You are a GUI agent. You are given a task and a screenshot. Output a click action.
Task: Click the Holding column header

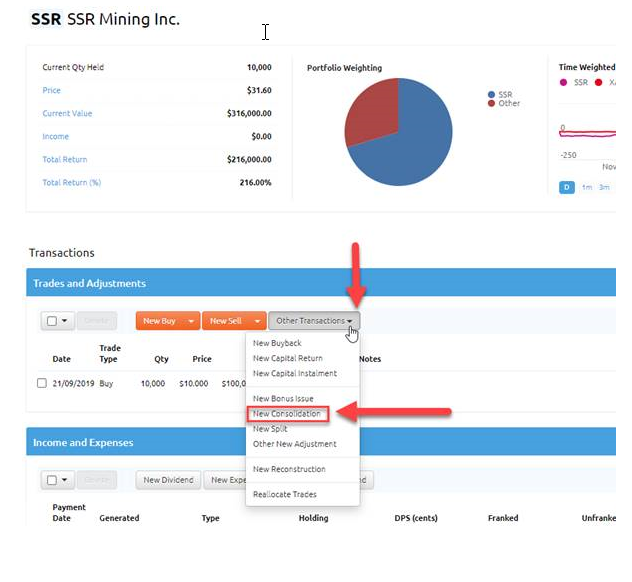point(314,518)
